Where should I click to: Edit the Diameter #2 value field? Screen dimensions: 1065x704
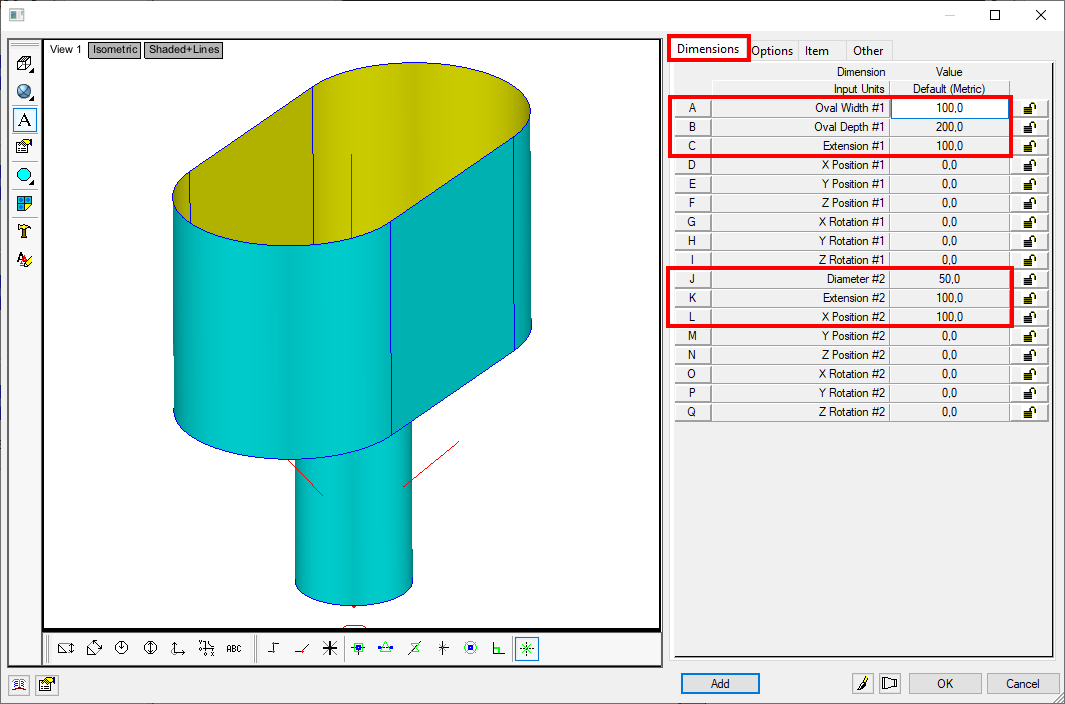948,278
